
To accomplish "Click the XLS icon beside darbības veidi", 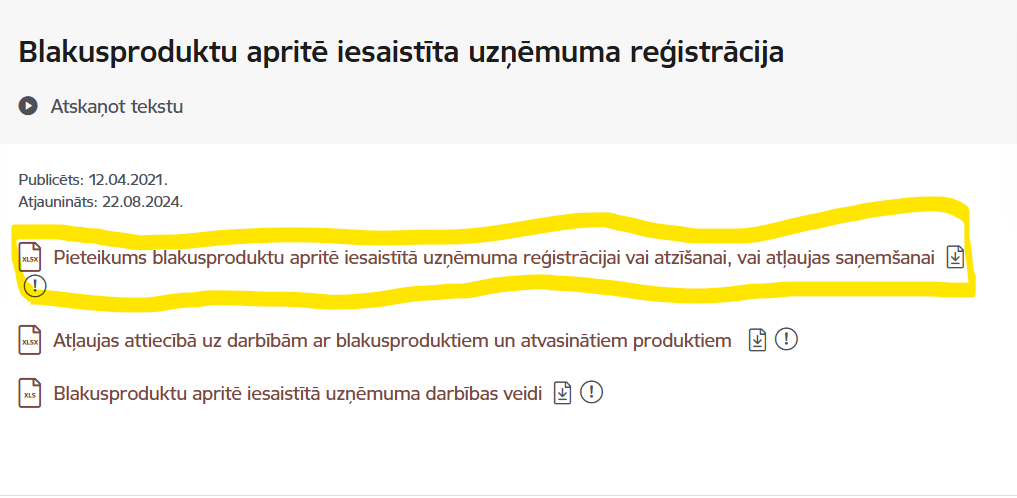I will click(30, 393).
